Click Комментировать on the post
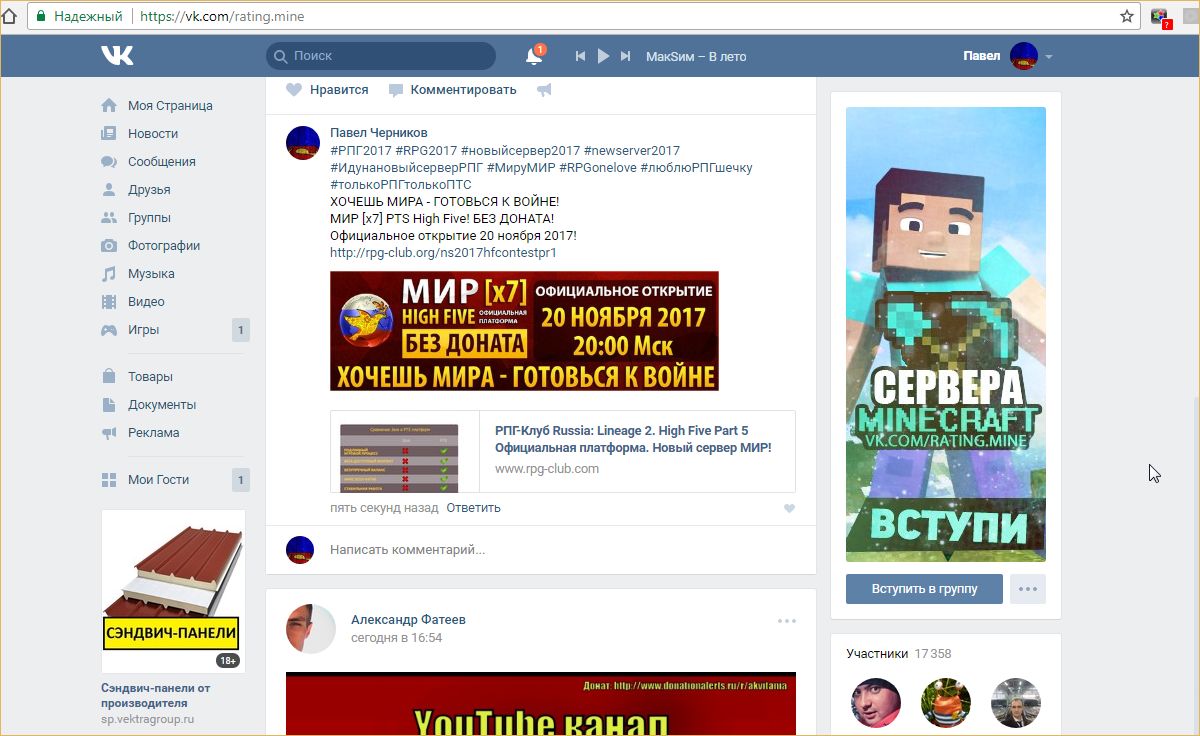The height and width of the screenshot is (736, 1200). tap(452, 89)
